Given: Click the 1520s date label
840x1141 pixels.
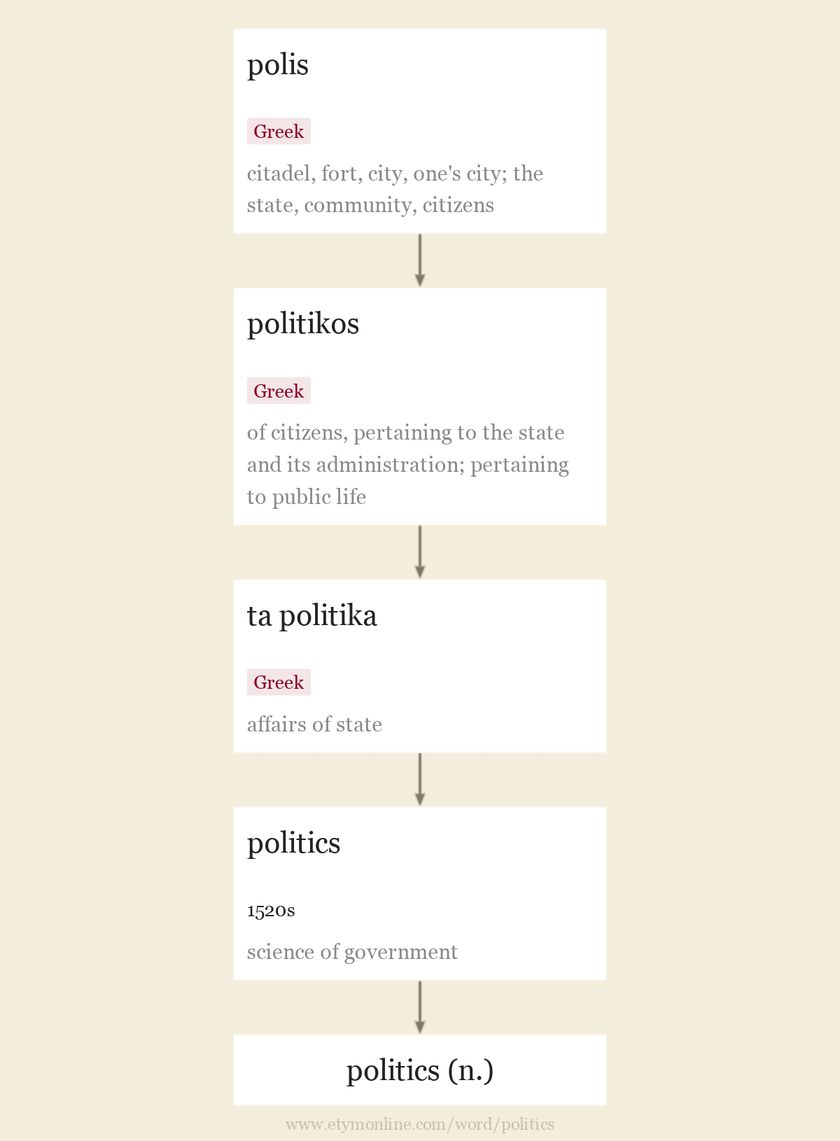Looking at the screenshot, I should click(271, 910).
